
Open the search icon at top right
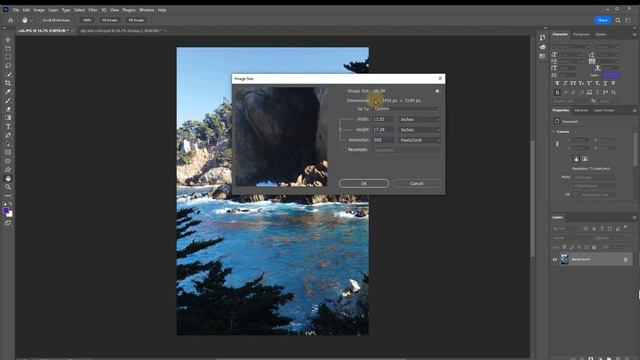618,20
